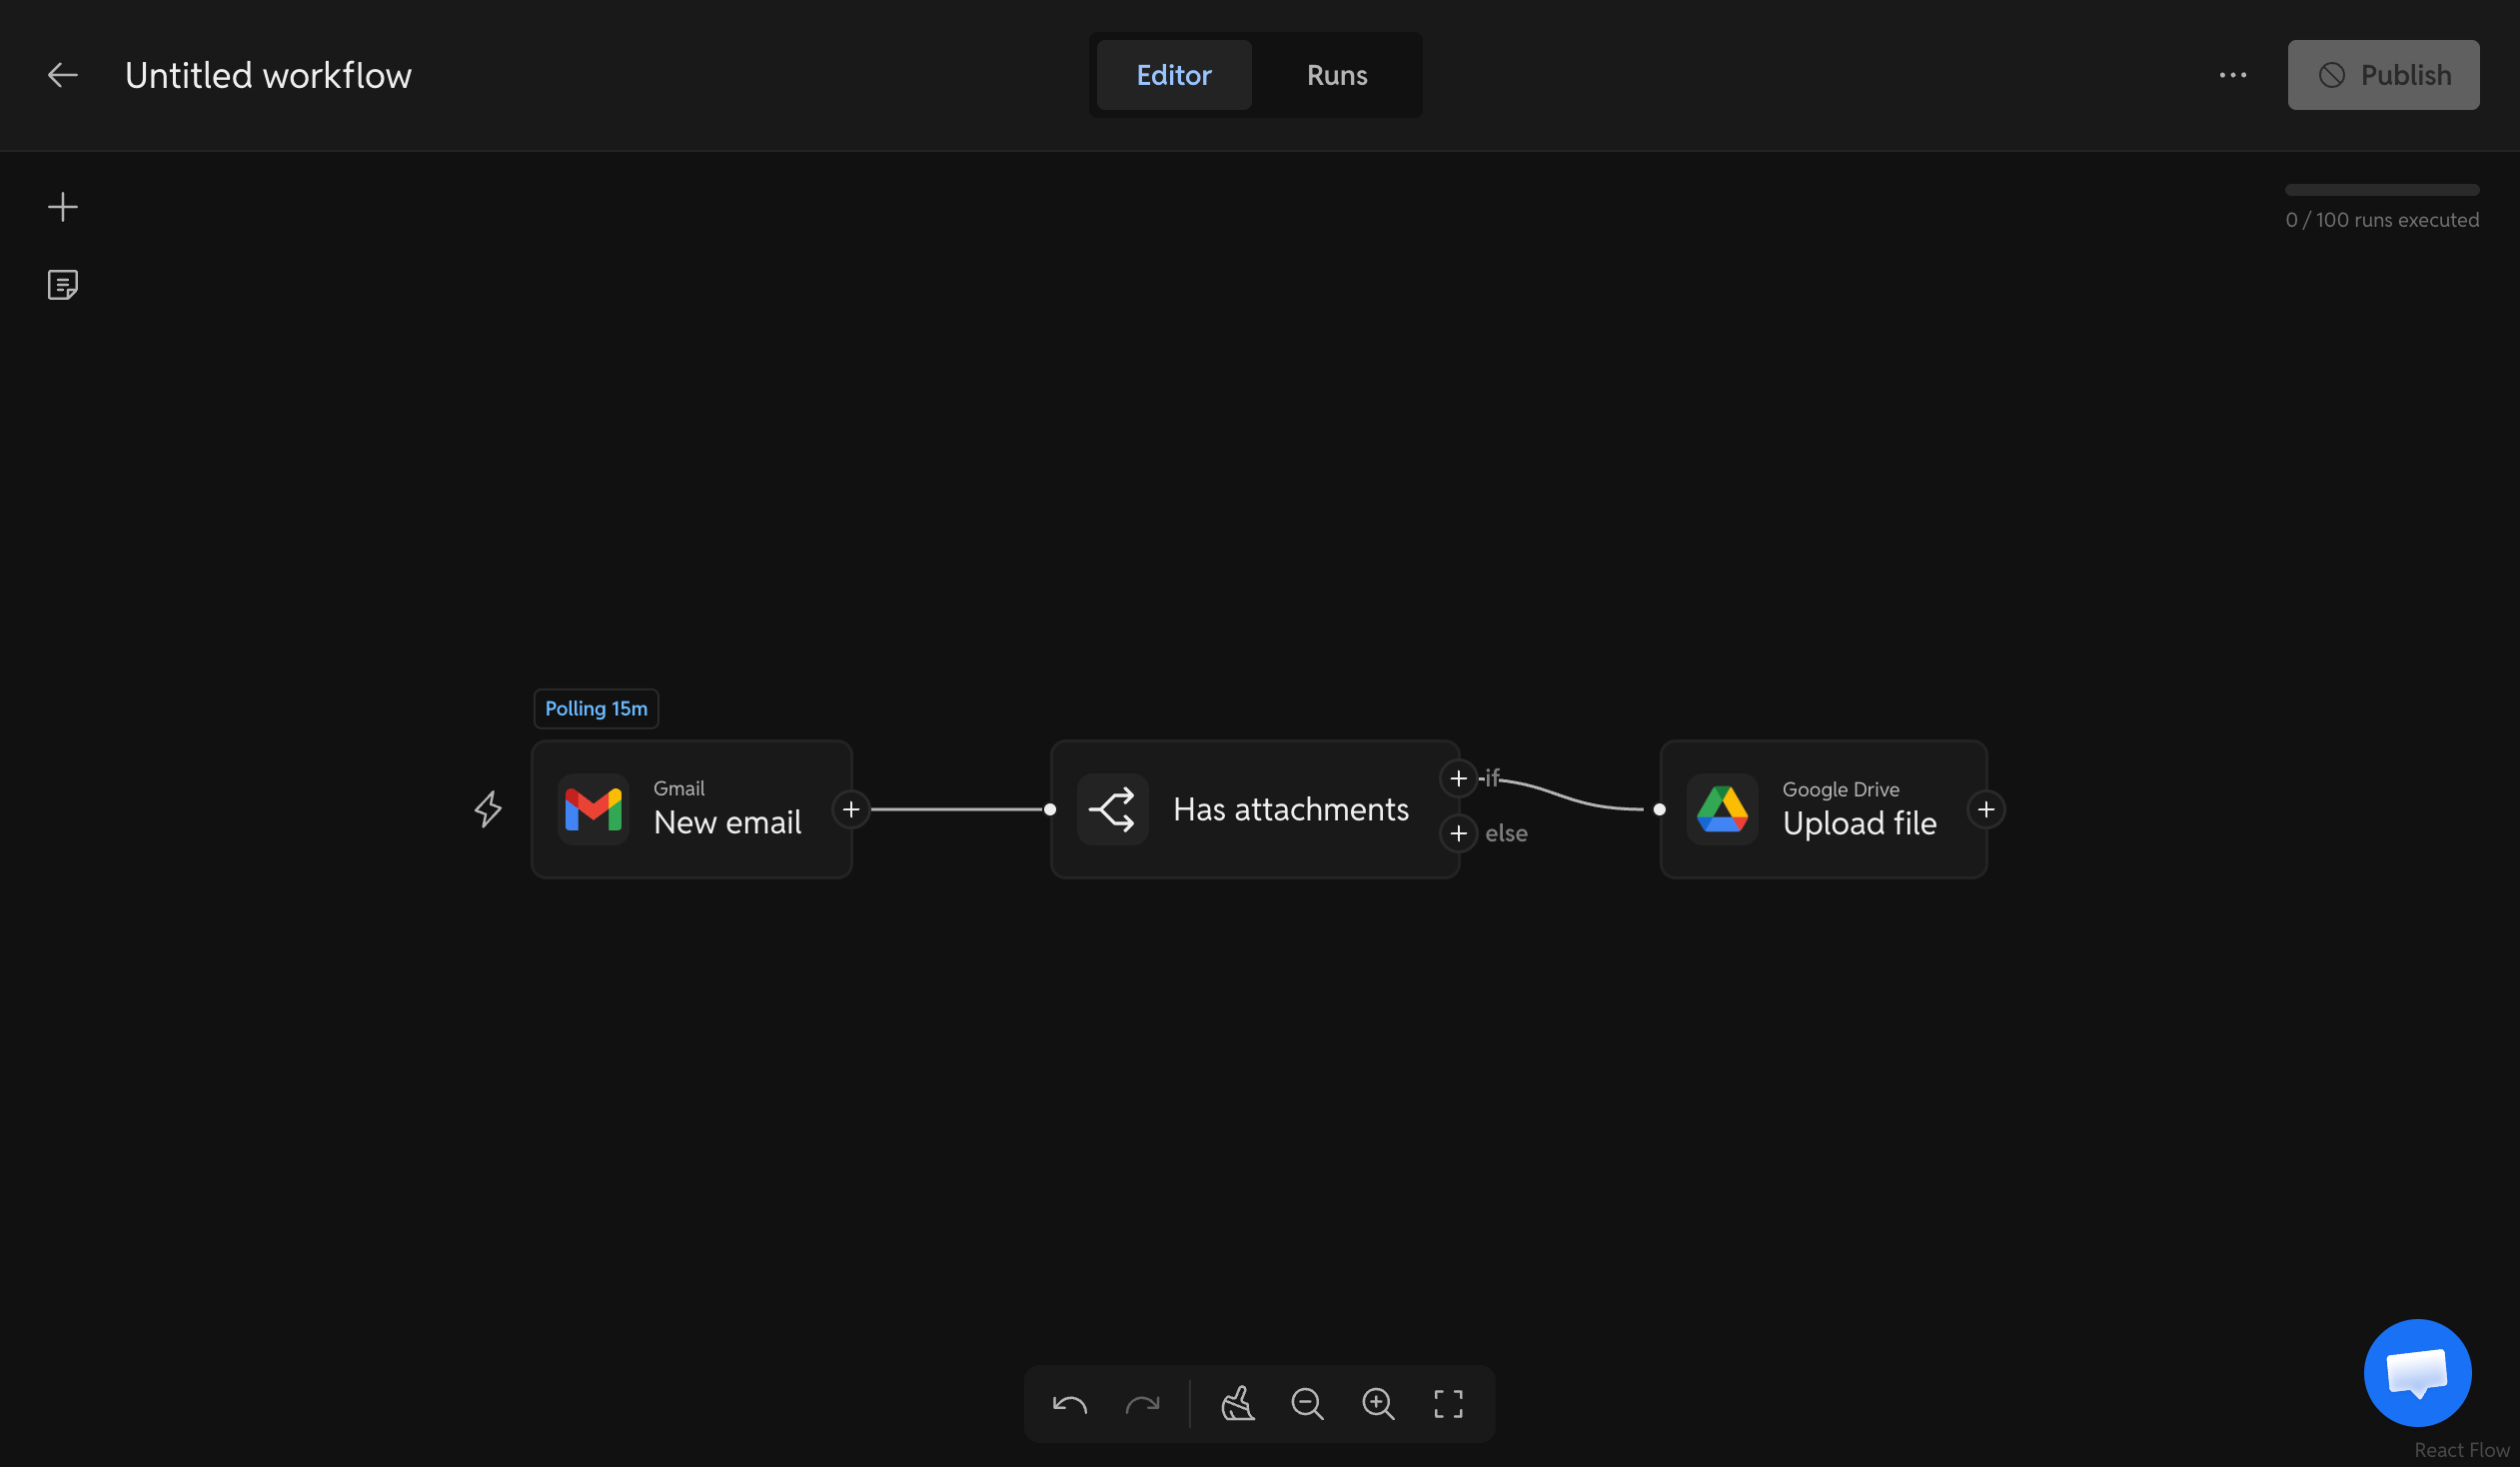Open the three-dots more options menu
The height and width of the screenshot is (1467, 2520).
[2232, 75]
